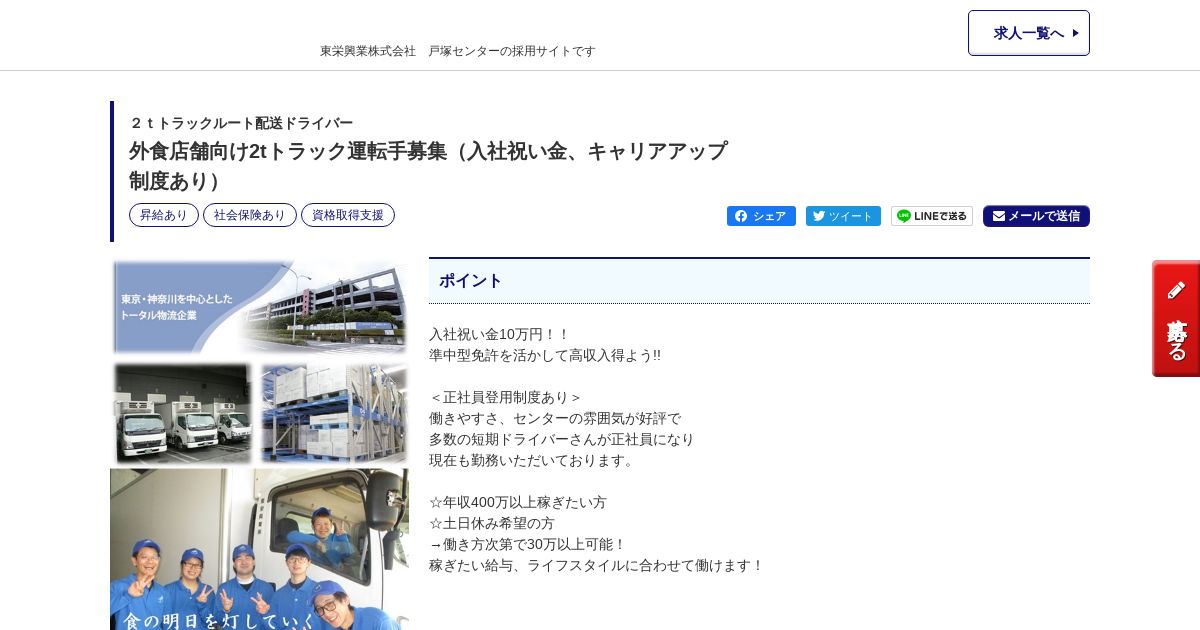1200x630 pixels.
Task: Share the posting via Facebook シェア button
Action: (761, 216)
